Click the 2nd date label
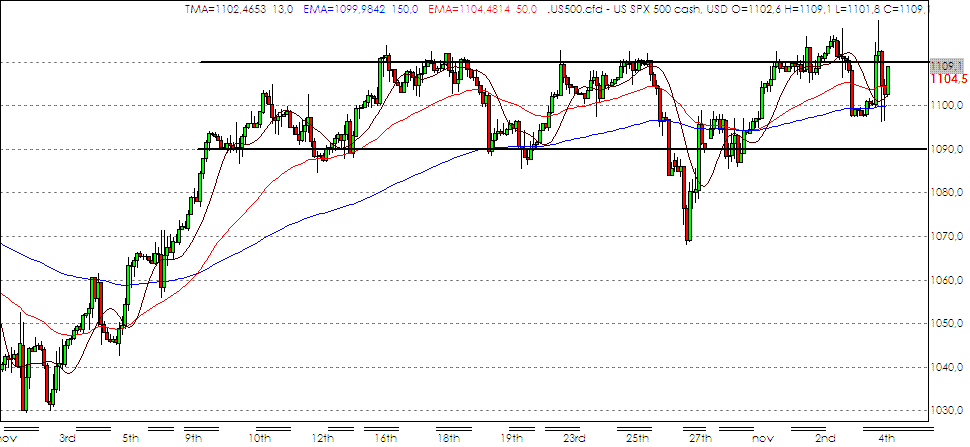 click(x=826, y=439)
